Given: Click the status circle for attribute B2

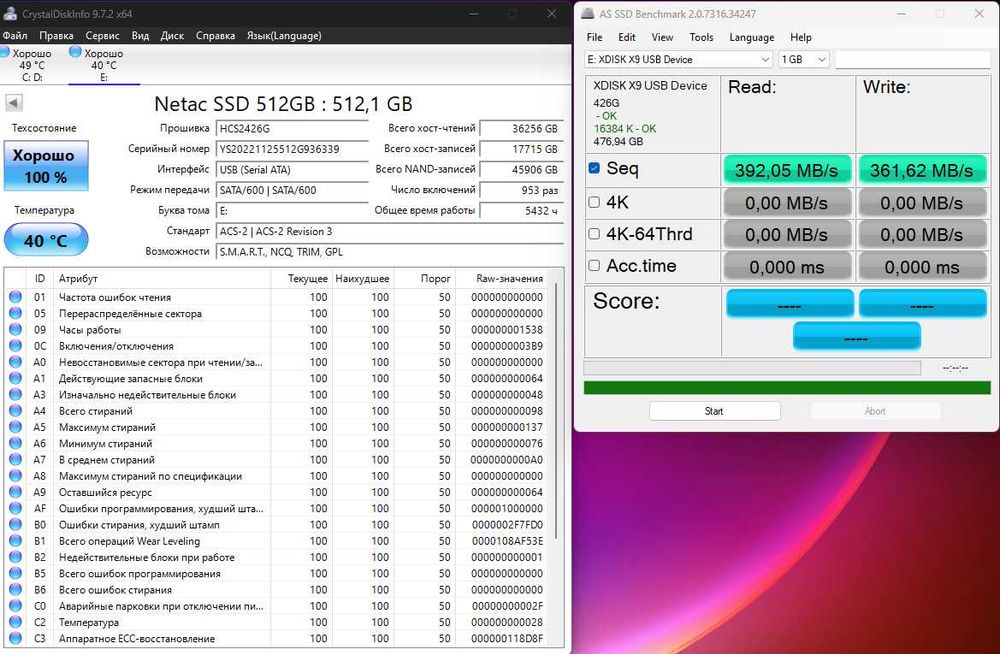Looking at the screenshot, I should [x=15, y=557].
